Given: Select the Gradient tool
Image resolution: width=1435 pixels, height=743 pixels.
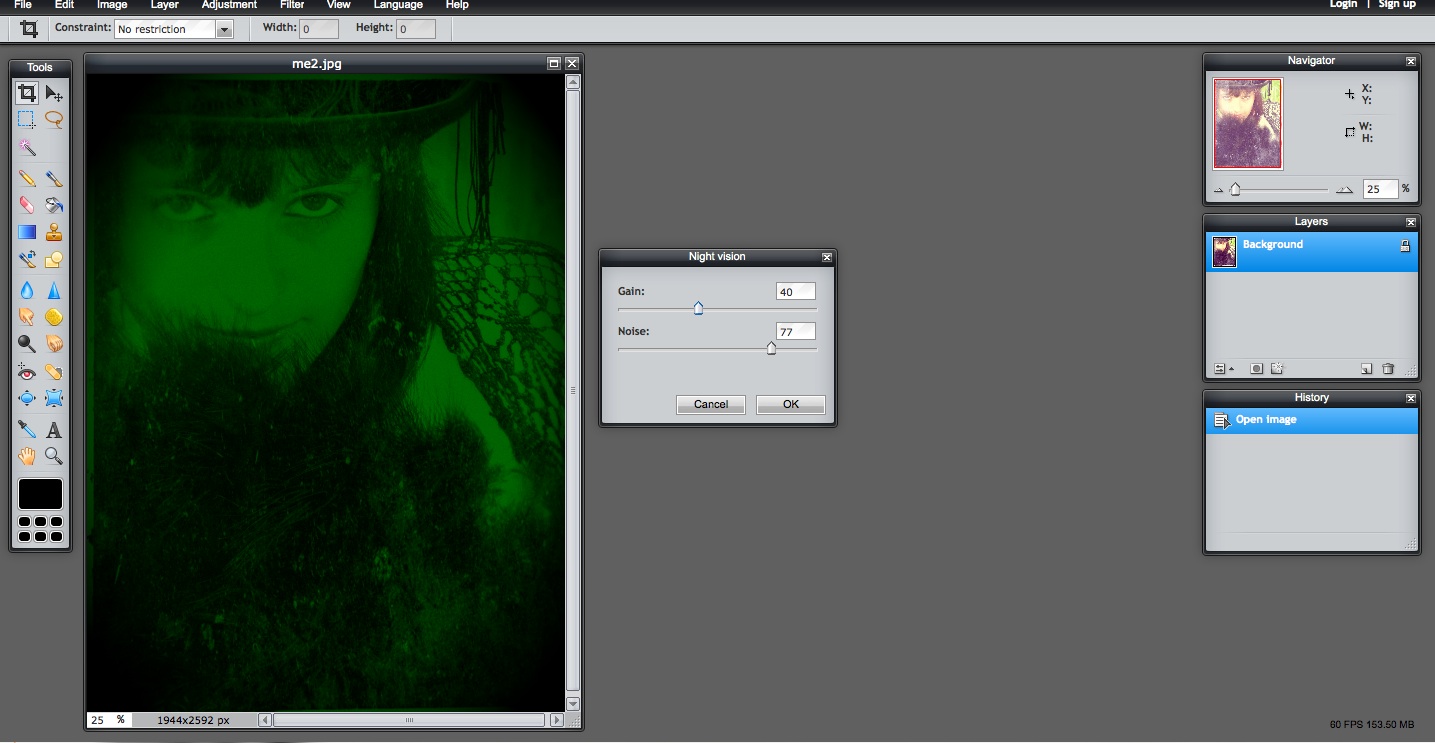Looking at the screenshot, I should 27,232.
